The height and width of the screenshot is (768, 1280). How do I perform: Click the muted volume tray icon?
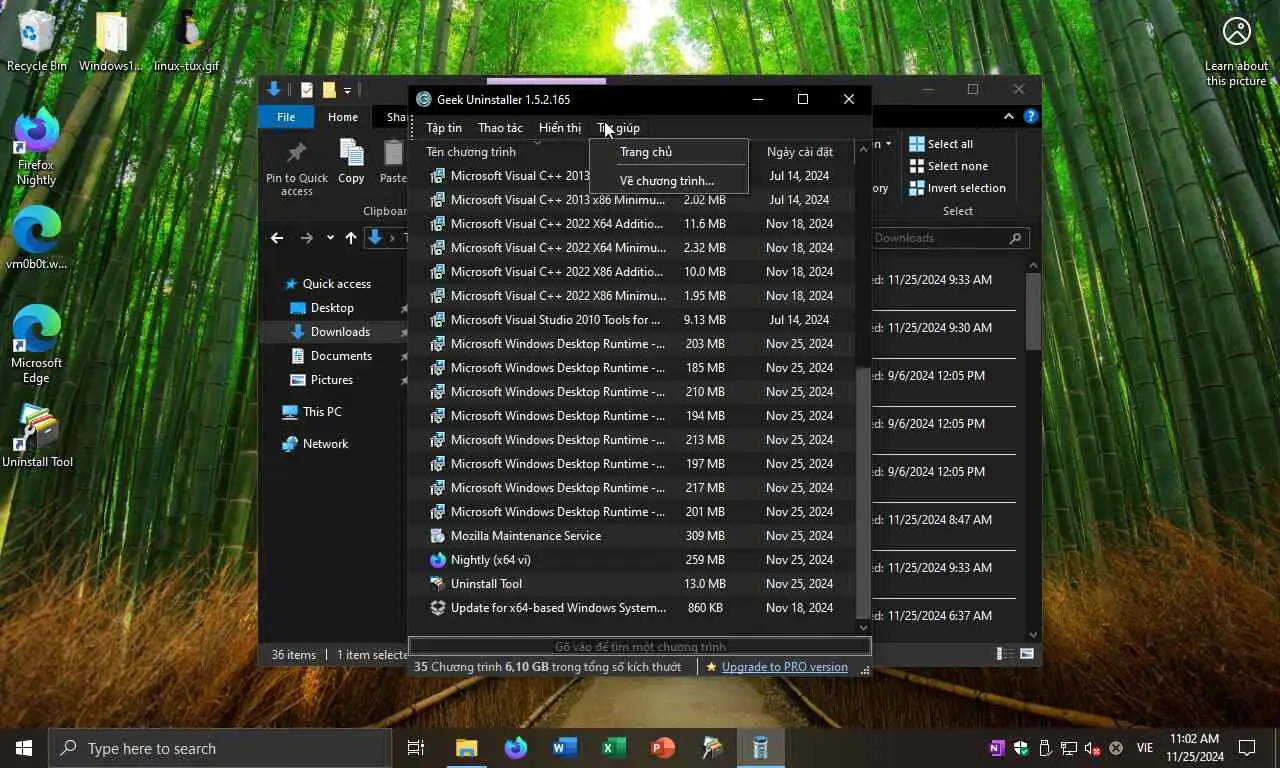1092,748
